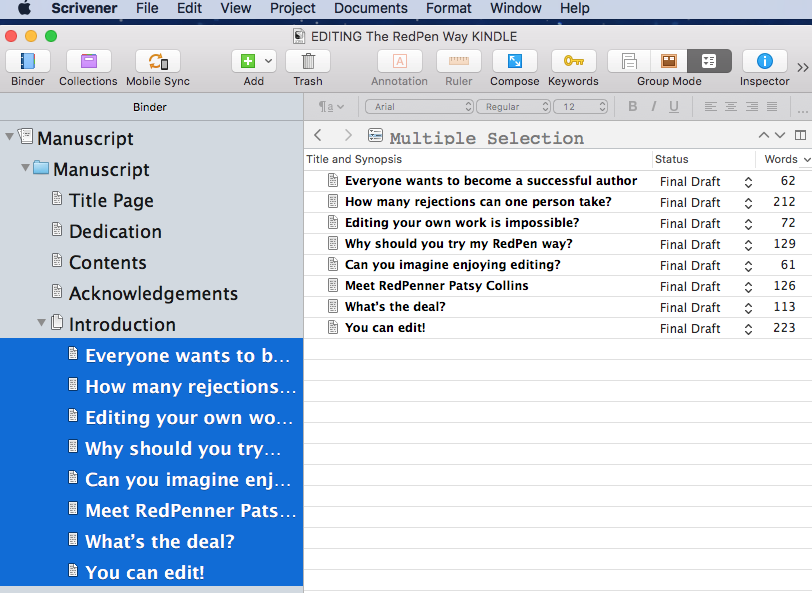Open the Apple menu
The width and height of the screenshot is (812, 593).
pyautogui.click(x=24, y=8)
